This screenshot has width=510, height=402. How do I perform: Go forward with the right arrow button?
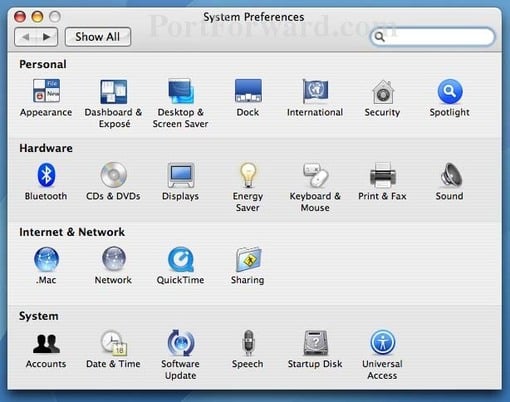tap(47, 37)
